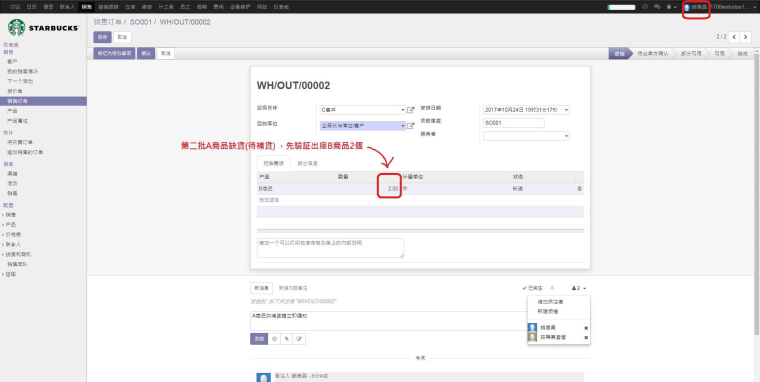Insert emoji via smiley icon below message
This screenshot has width=760, height=382.
pyautogui.click(x=274, y=339)
